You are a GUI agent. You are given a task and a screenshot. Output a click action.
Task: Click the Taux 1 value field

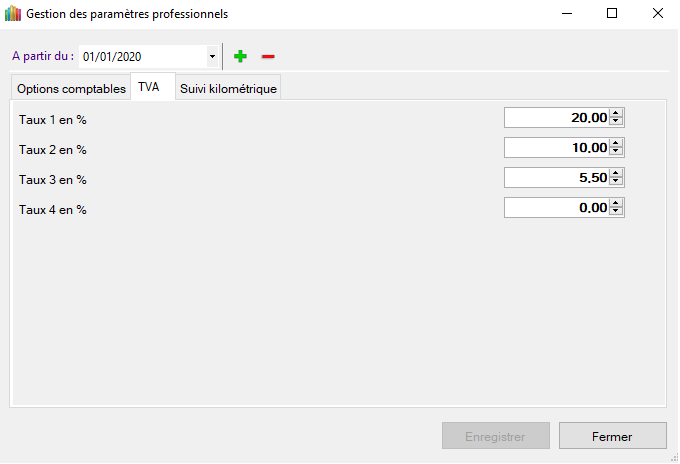tap(556, 118)
